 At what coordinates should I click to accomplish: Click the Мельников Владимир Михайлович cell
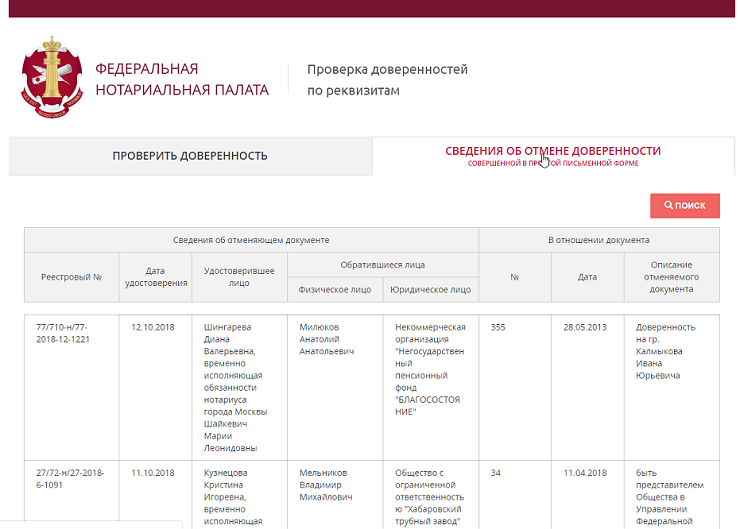click(335, 495)
